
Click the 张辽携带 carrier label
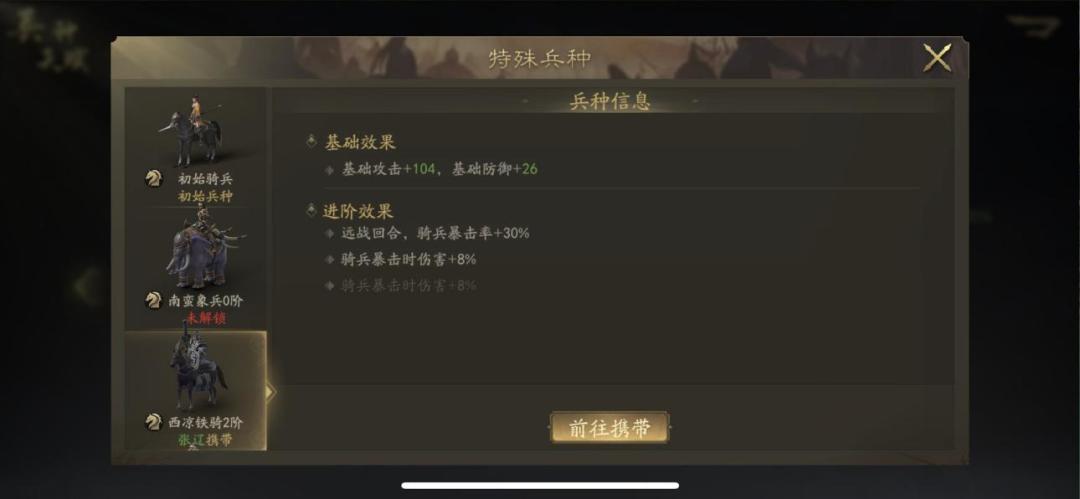(205, 440)
